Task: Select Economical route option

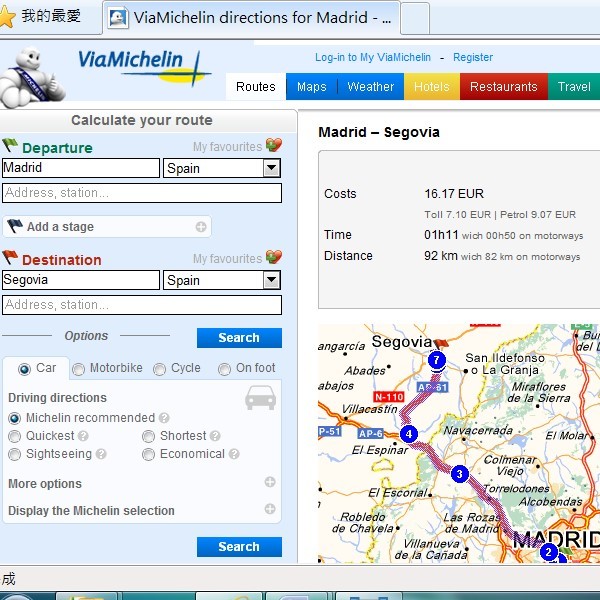Action: point(148,454)
